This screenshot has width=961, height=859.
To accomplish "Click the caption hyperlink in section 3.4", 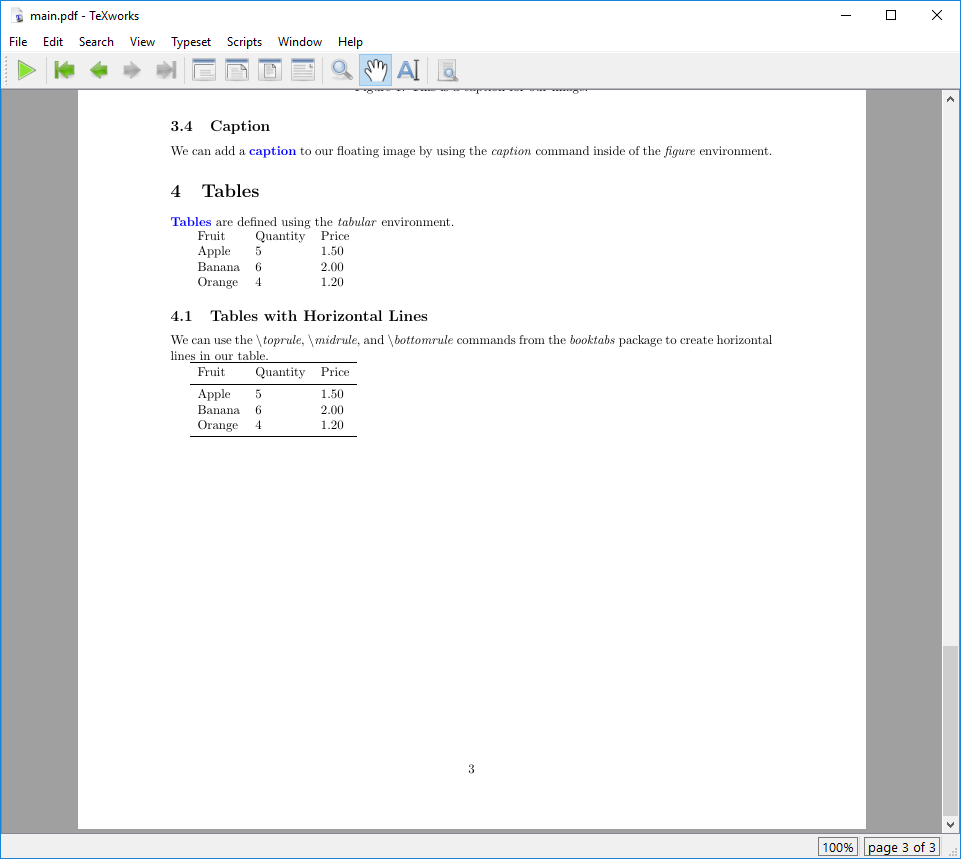I will coord(272,150).
